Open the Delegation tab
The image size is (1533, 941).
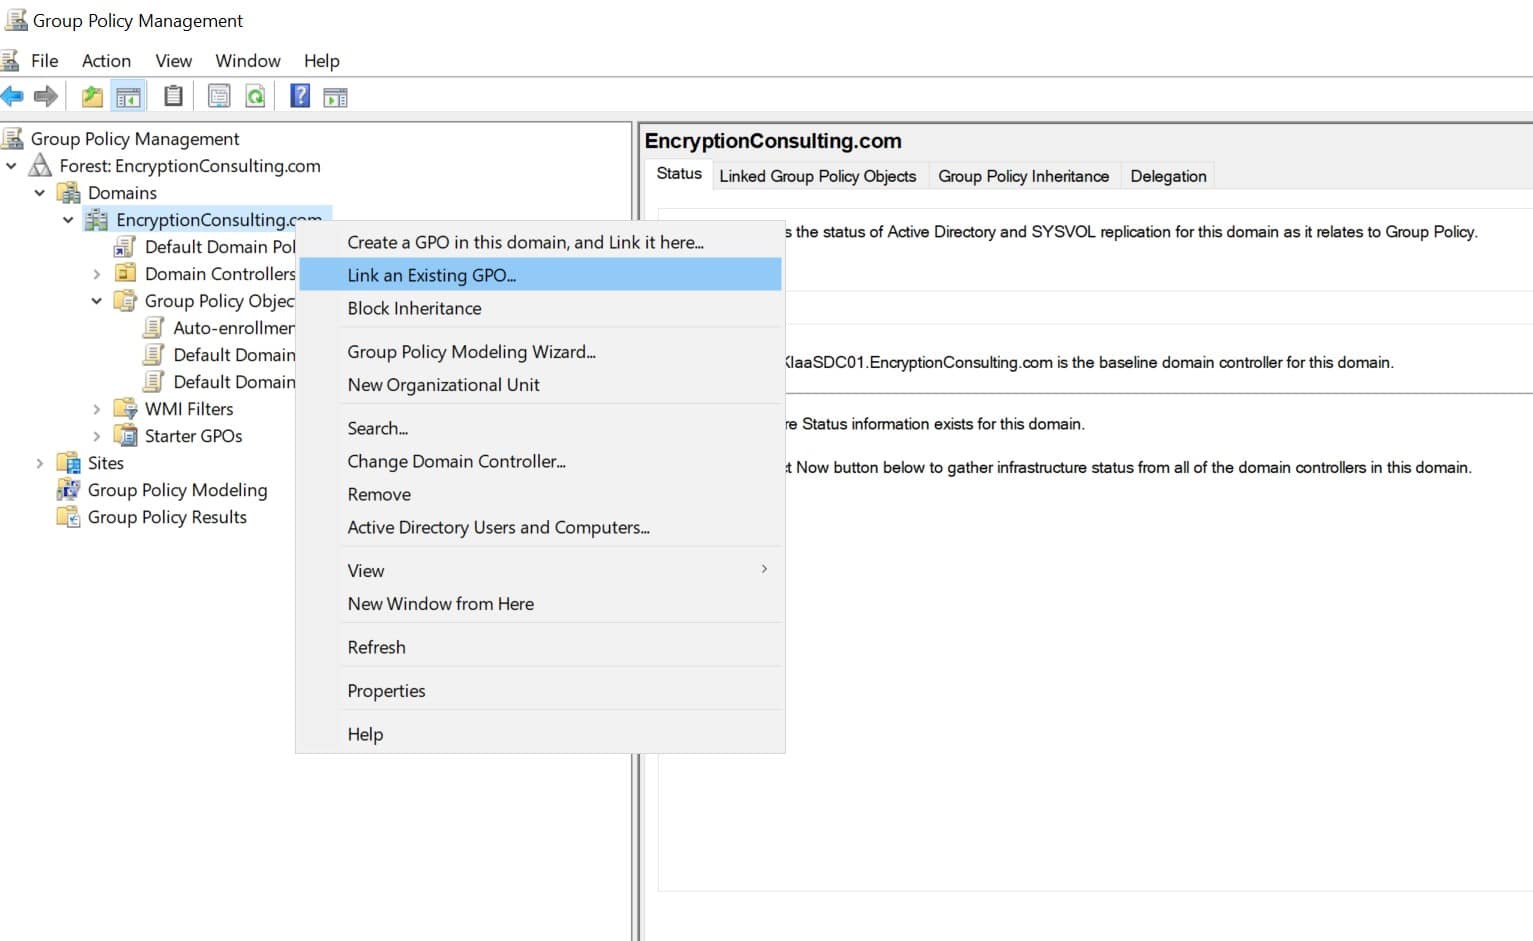click(x=1167, y=176)
